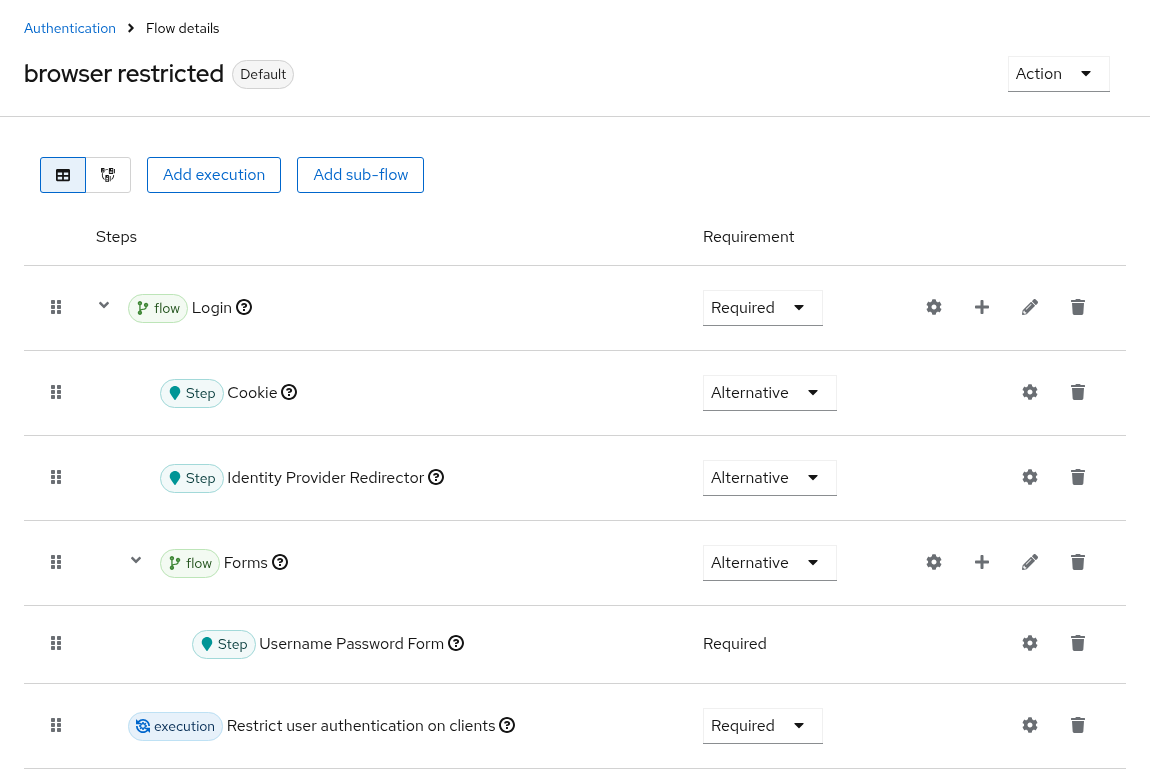Open the Action dropdown menu
Screen dimensions: 1150x780
click(x=1058, y=74)
